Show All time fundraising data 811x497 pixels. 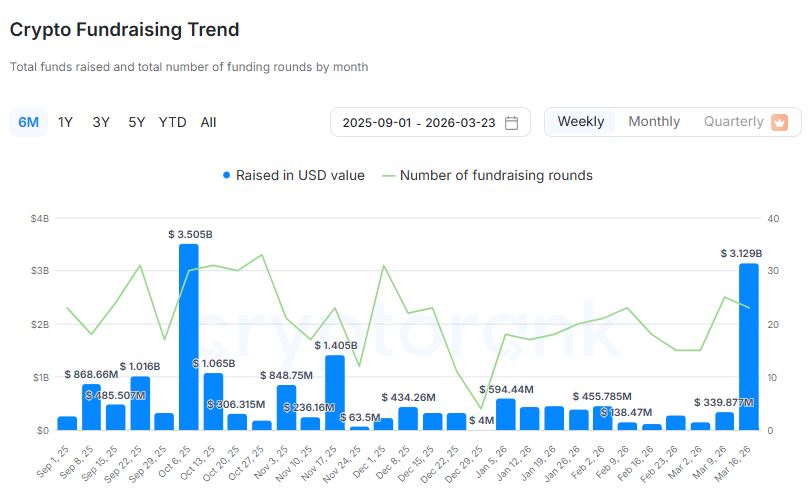[208, 122]
